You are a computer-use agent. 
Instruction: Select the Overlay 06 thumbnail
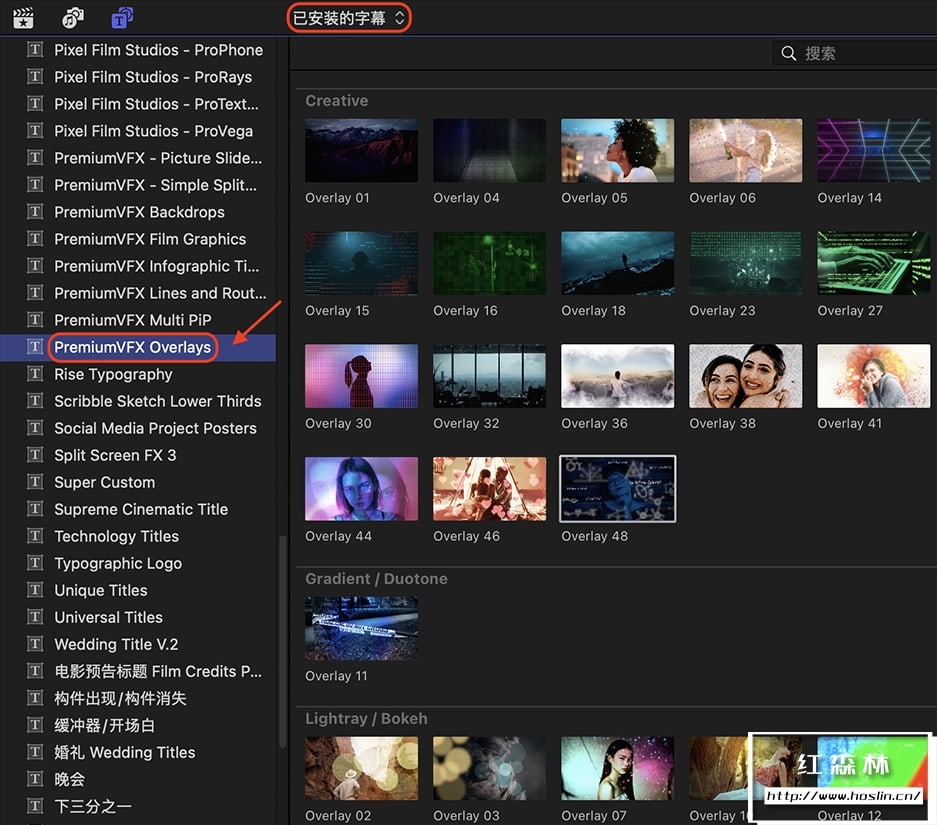[746, 150]
